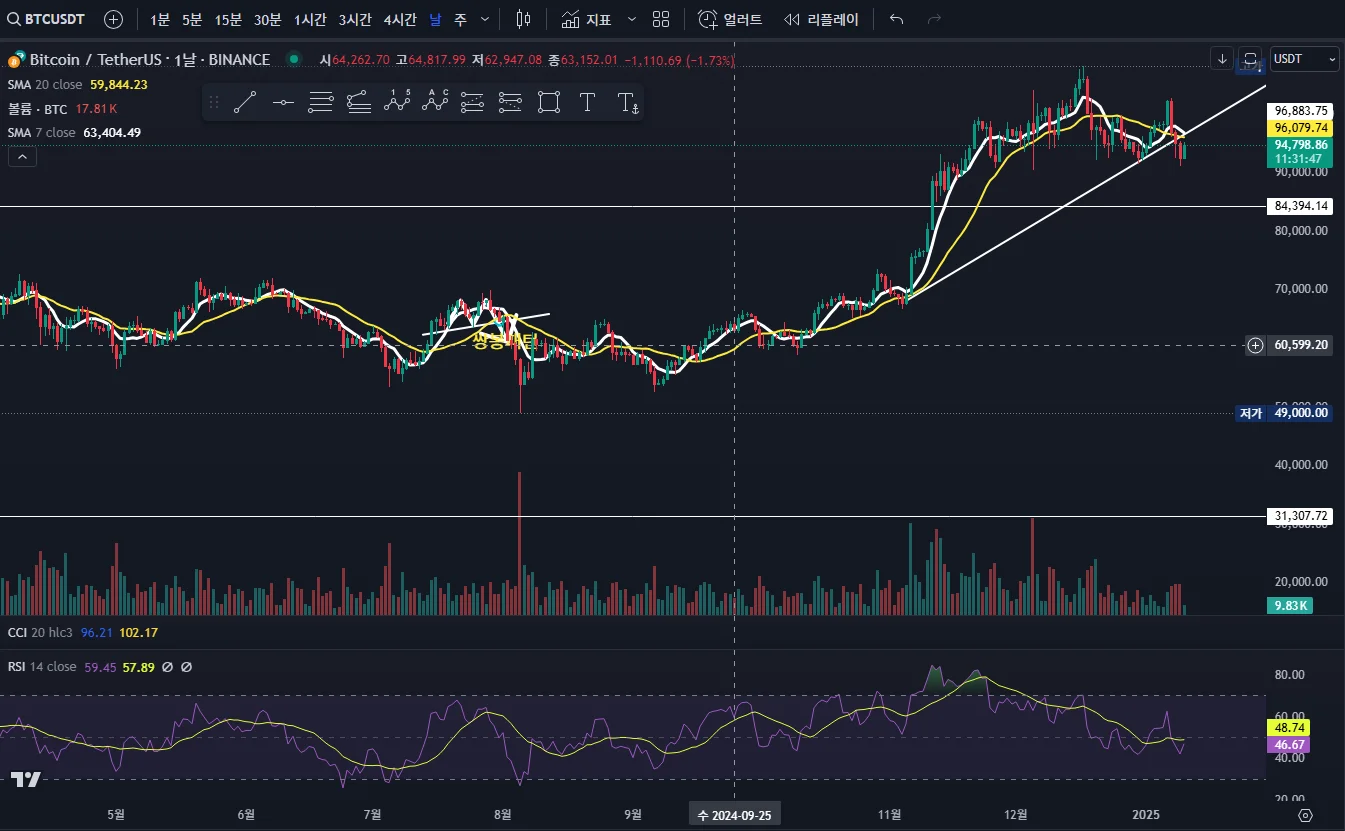The height and width of the screenshot is (831, 1345).
Task: Select the CCI 20 hlc3 indicator legend
Action: (82, 633)
